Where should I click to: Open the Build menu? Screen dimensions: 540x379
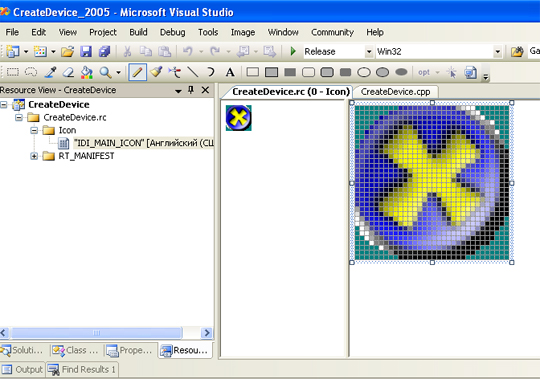[138, 32]
